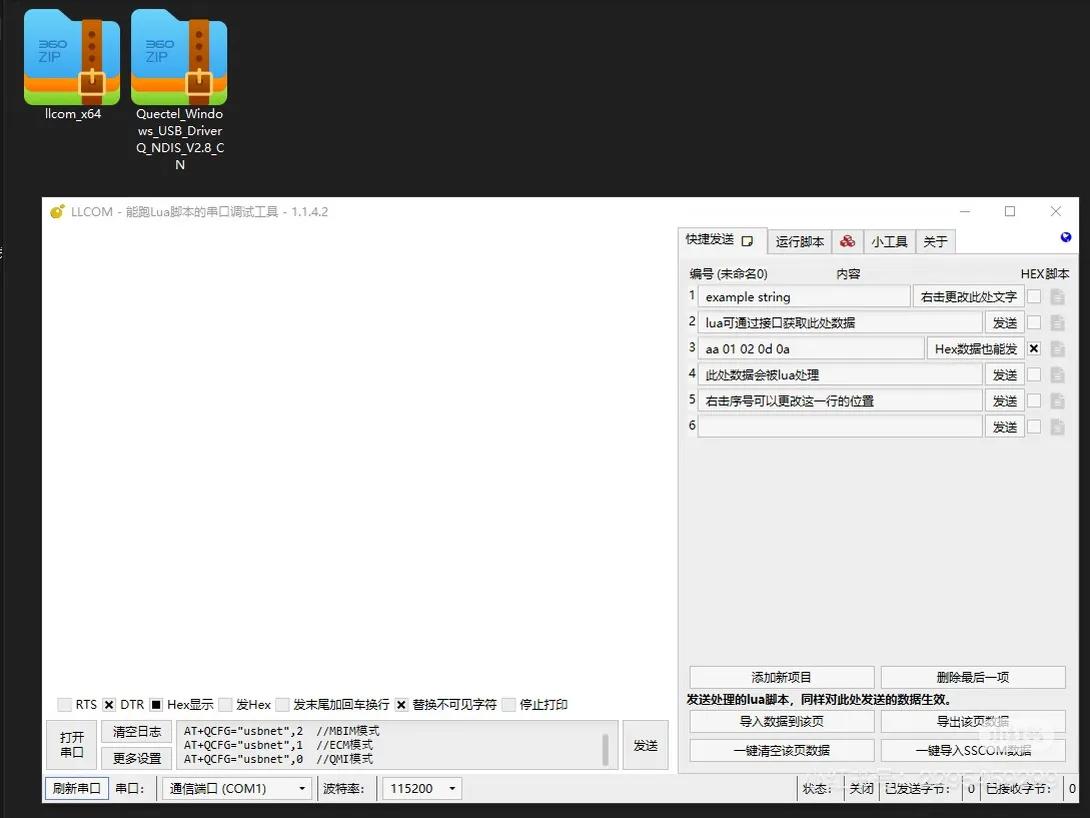Image resolution: width=1090 pixels, height=818 pixels.
Task: Switch to the 快捷发送 tab
Action: 721,240
